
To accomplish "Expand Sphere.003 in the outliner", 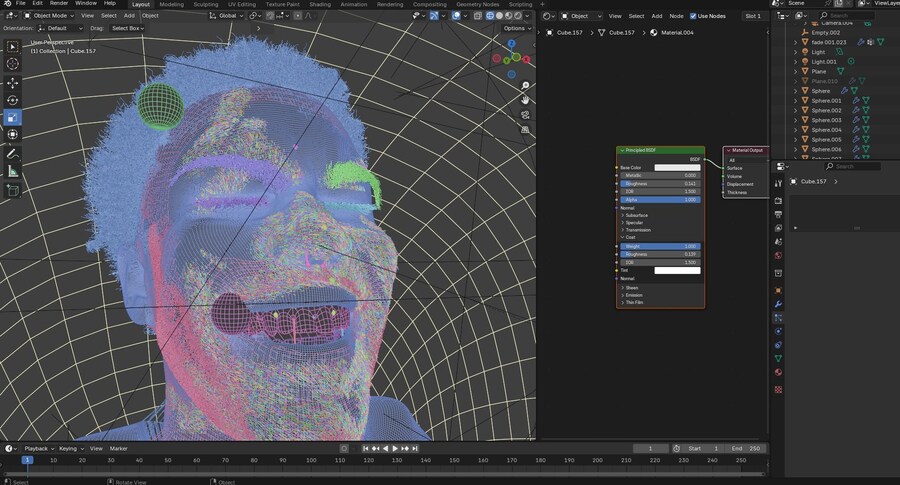I will coord(796,120).
